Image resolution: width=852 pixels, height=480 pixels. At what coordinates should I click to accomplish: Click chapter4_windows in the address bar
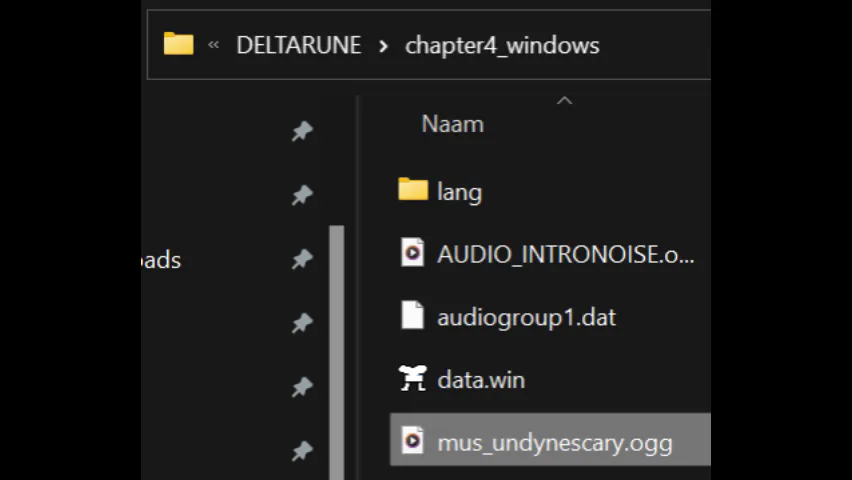tap(502, 46)
